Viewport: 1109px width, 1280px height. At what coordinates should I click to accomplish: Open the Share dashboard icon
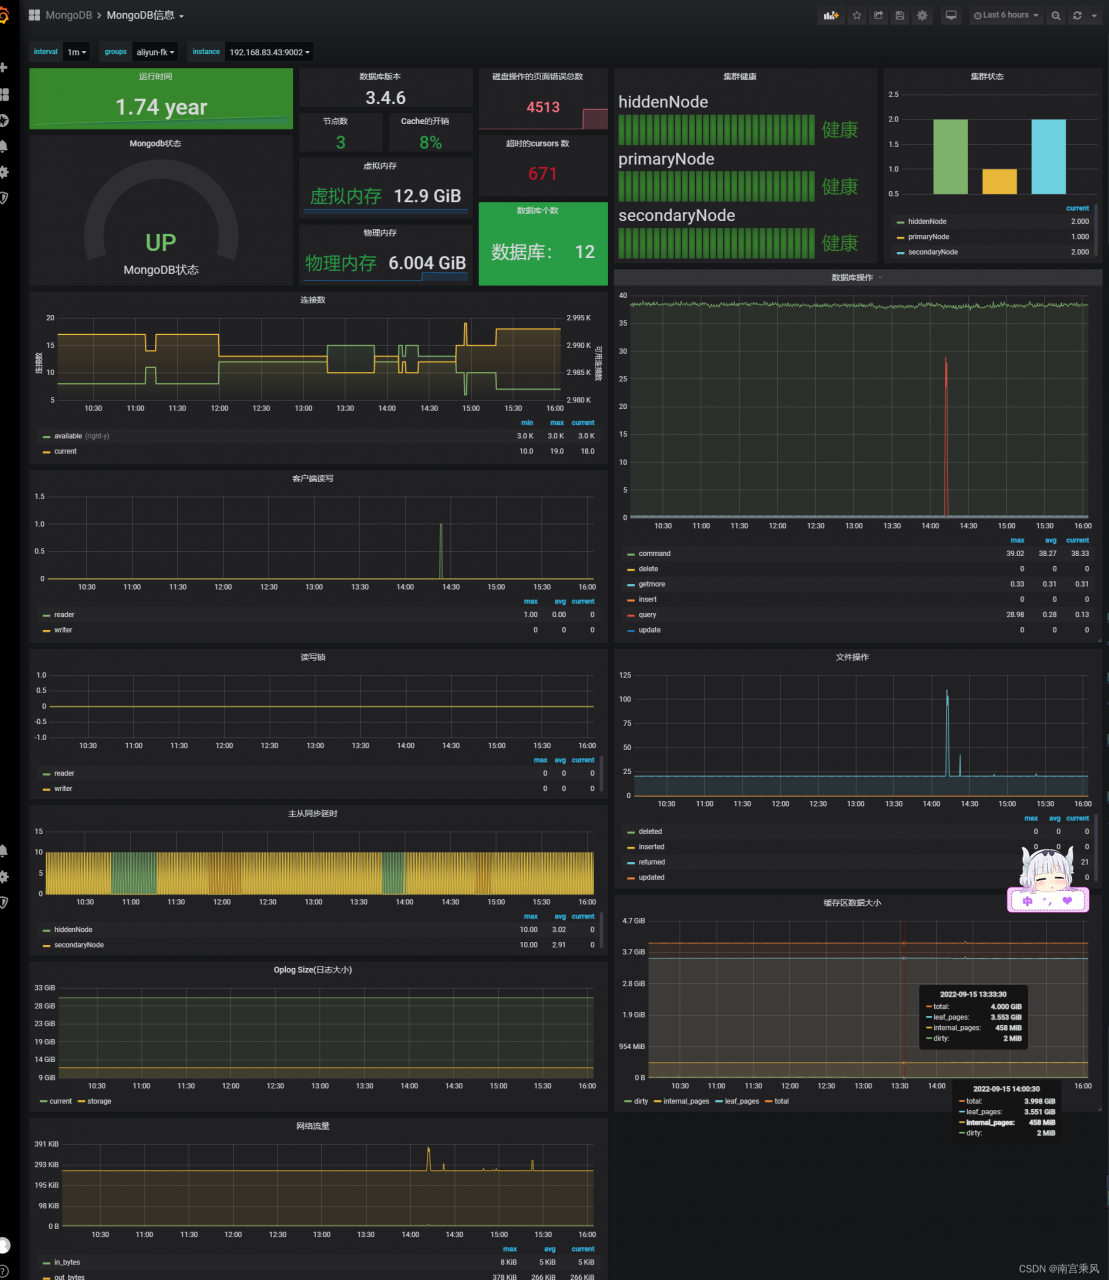pos(878,16)
